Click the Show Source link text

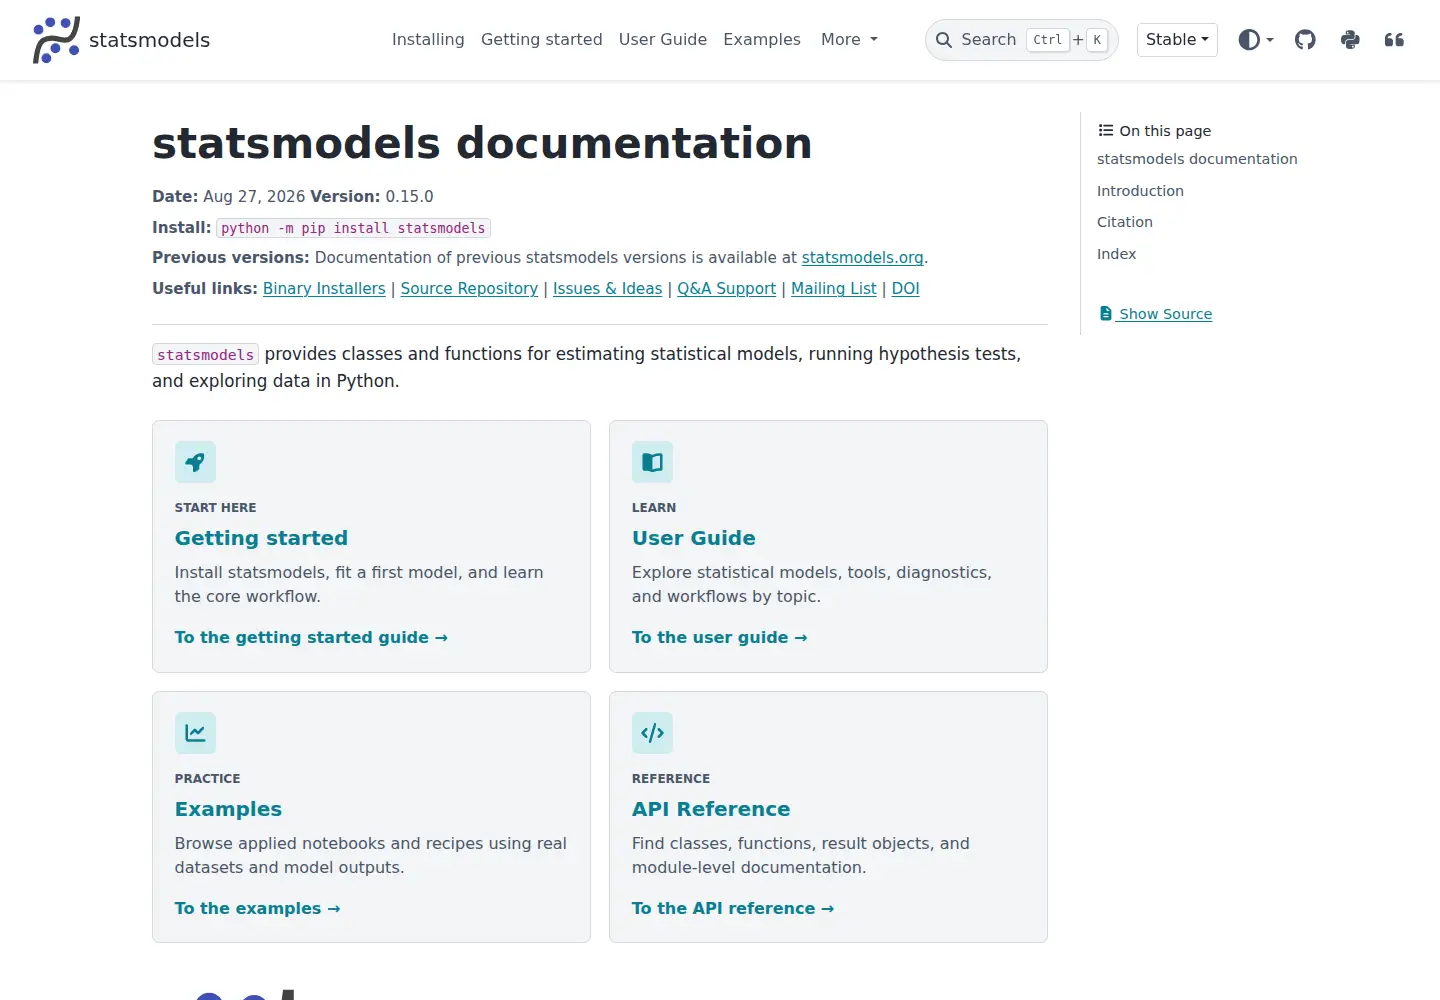click(x=1165, y=314)
